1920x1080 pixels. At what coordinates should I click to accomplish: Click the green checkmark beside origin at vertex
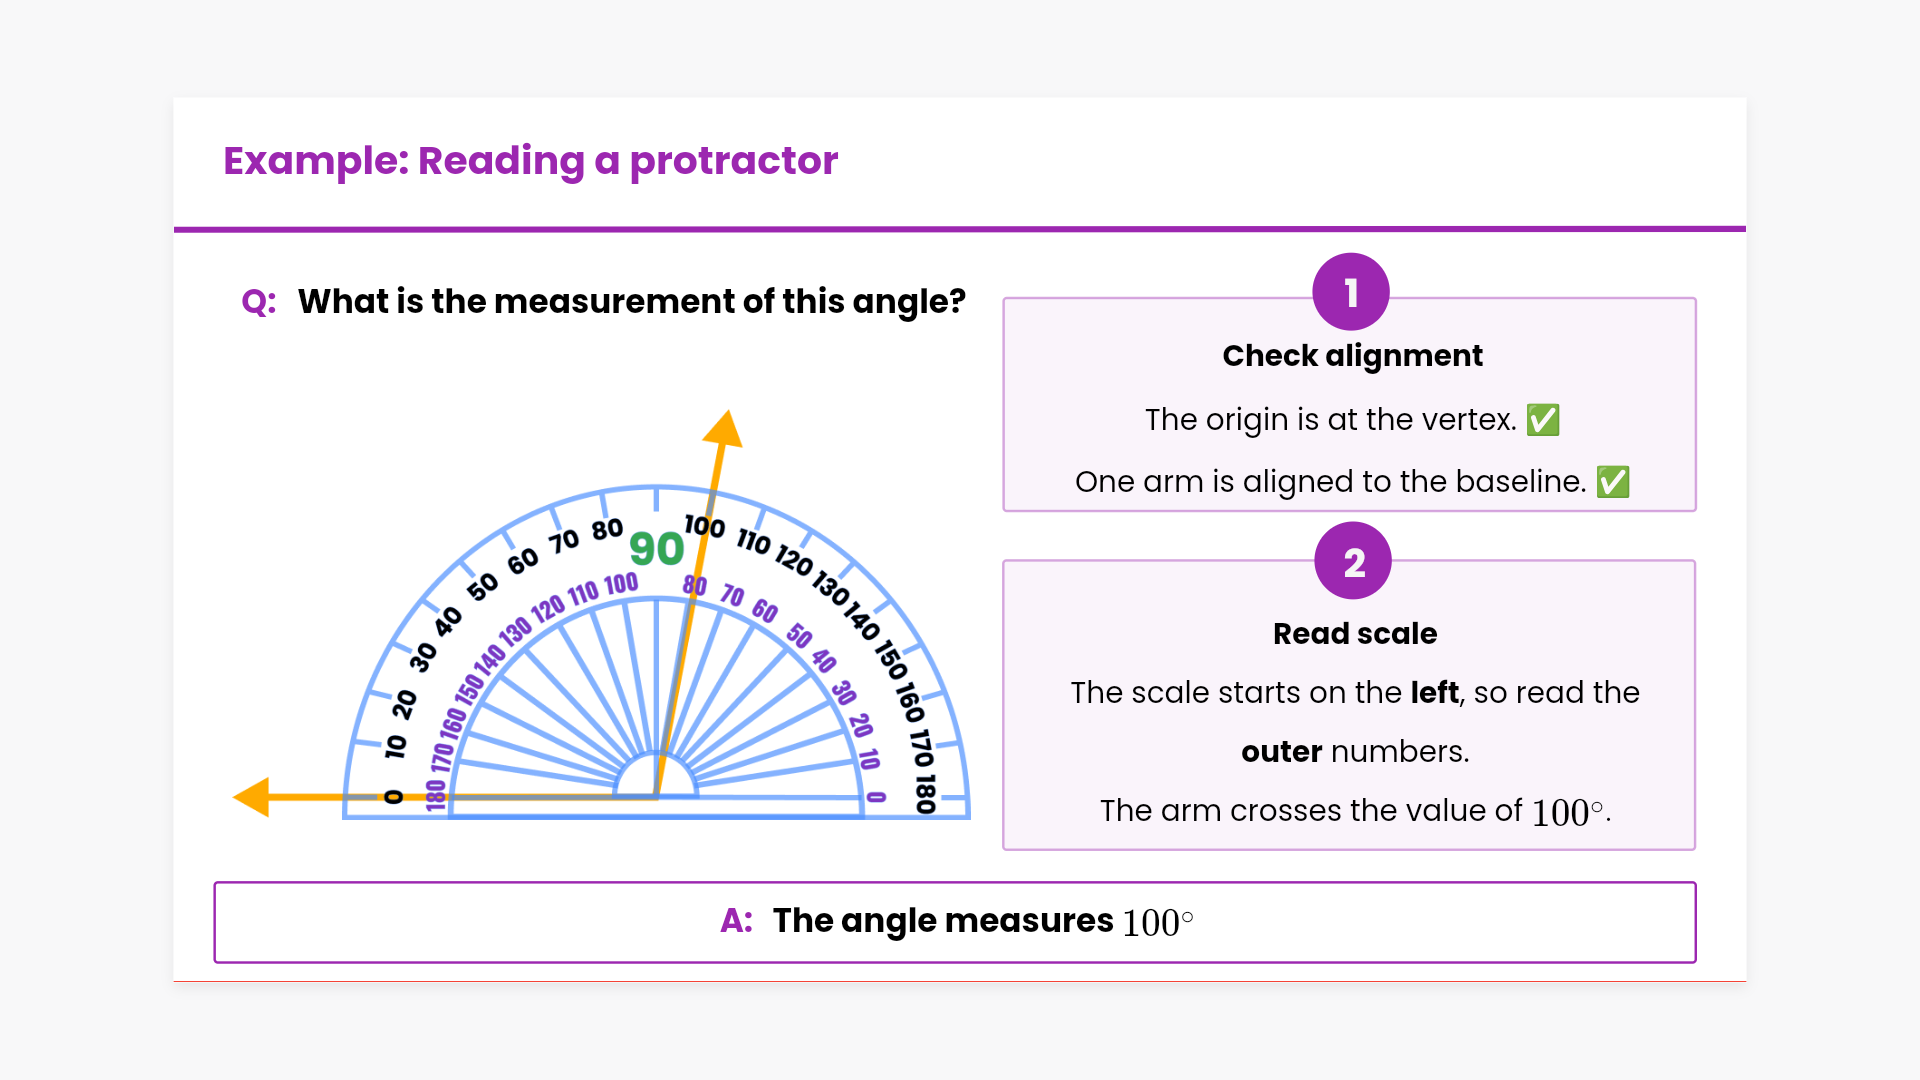pyautogui.click(x=1543, y=420)
